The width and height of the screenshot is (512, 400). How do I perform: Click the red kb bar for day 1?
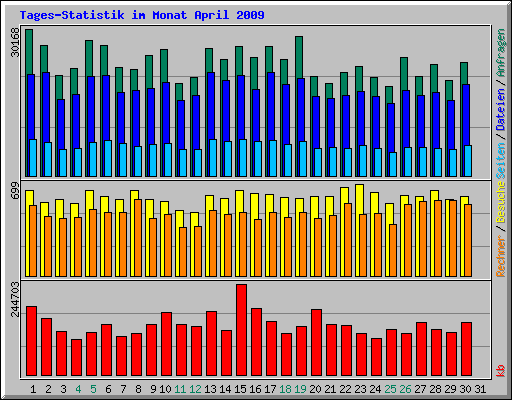(32, 341)
